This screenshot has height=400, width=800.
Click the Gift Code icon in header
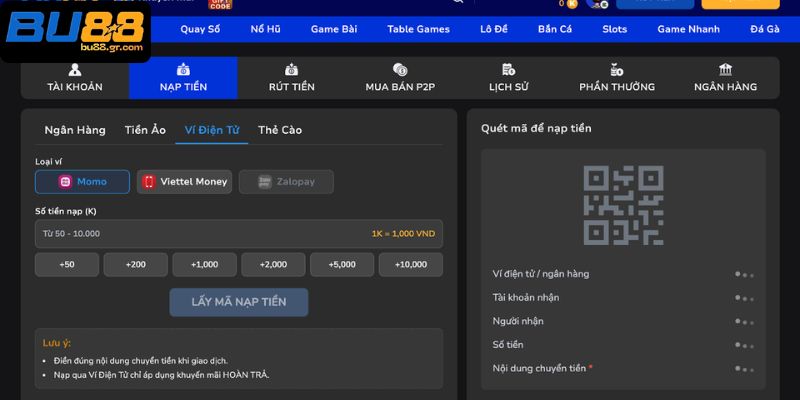coord(220,5)
